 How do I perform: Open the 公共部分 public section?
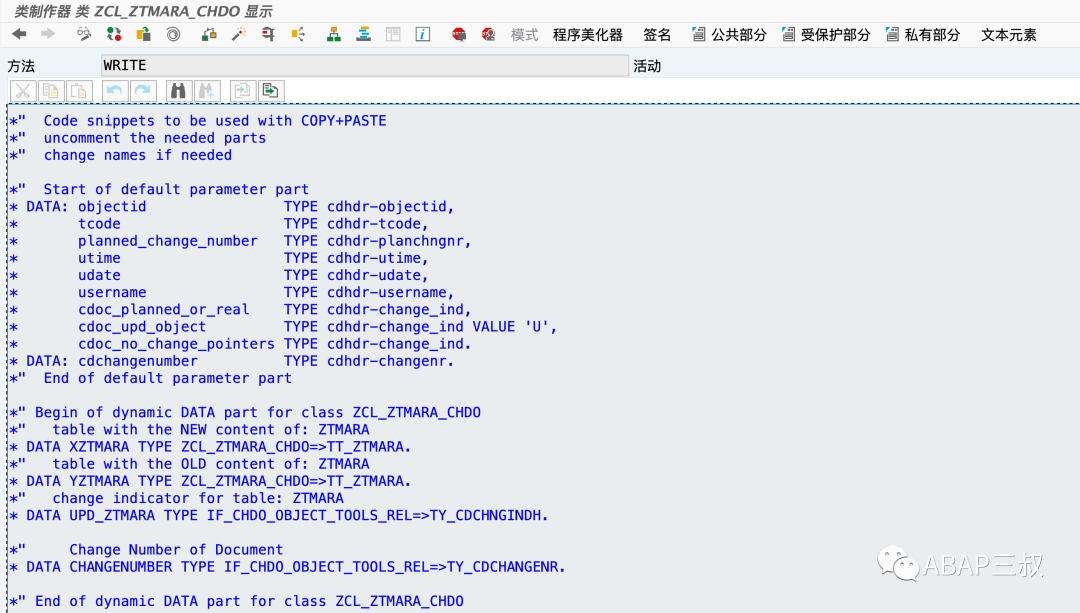(x=729, y=34)
